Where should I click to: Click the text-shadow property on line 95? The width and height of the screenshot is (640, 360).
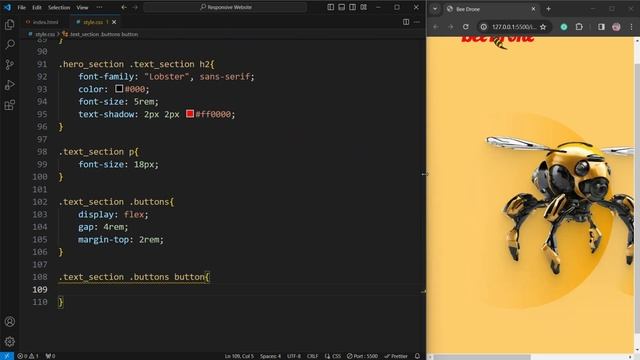[106, 114]
